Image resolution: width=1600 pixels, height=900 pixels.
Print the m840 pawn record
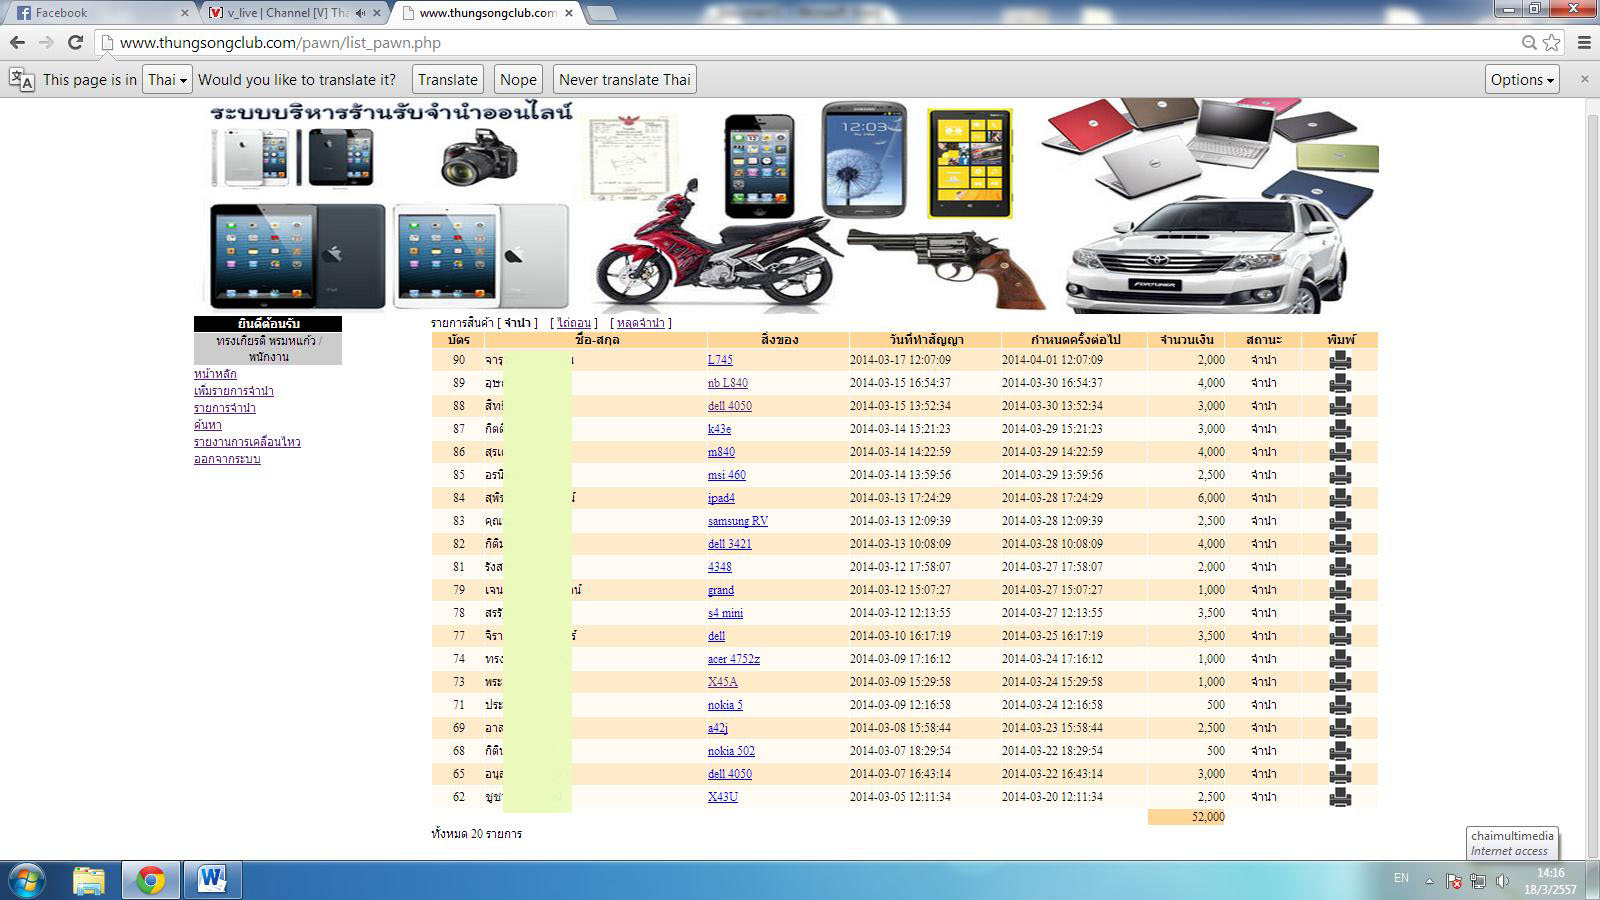[x=1340, y=452]
